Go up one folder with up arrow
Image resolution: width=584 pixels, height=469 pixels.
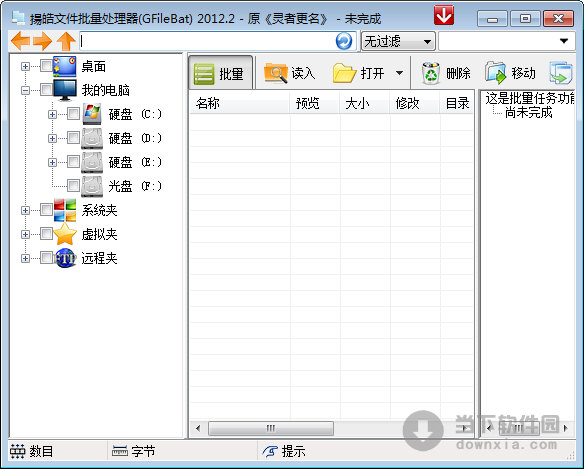point(66,41)
